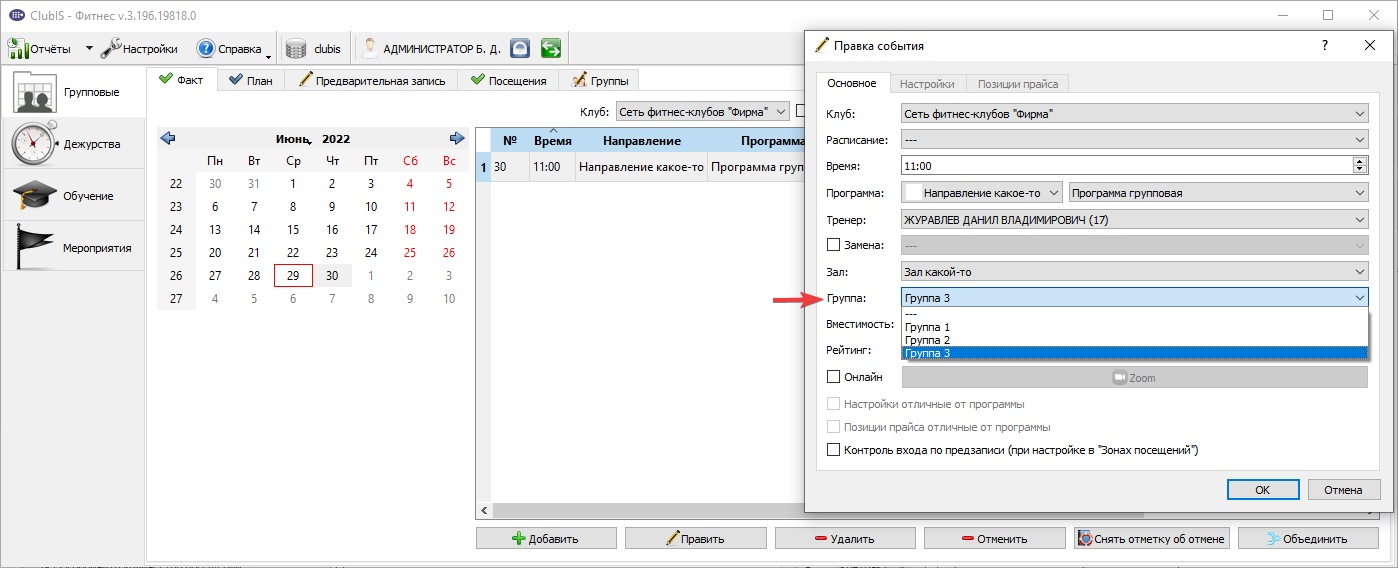Toggle Позиции прайса отличные от программы checkbox
This screenshot has height=568, width=1398.
pyautogui.click(x=834, y=427)
